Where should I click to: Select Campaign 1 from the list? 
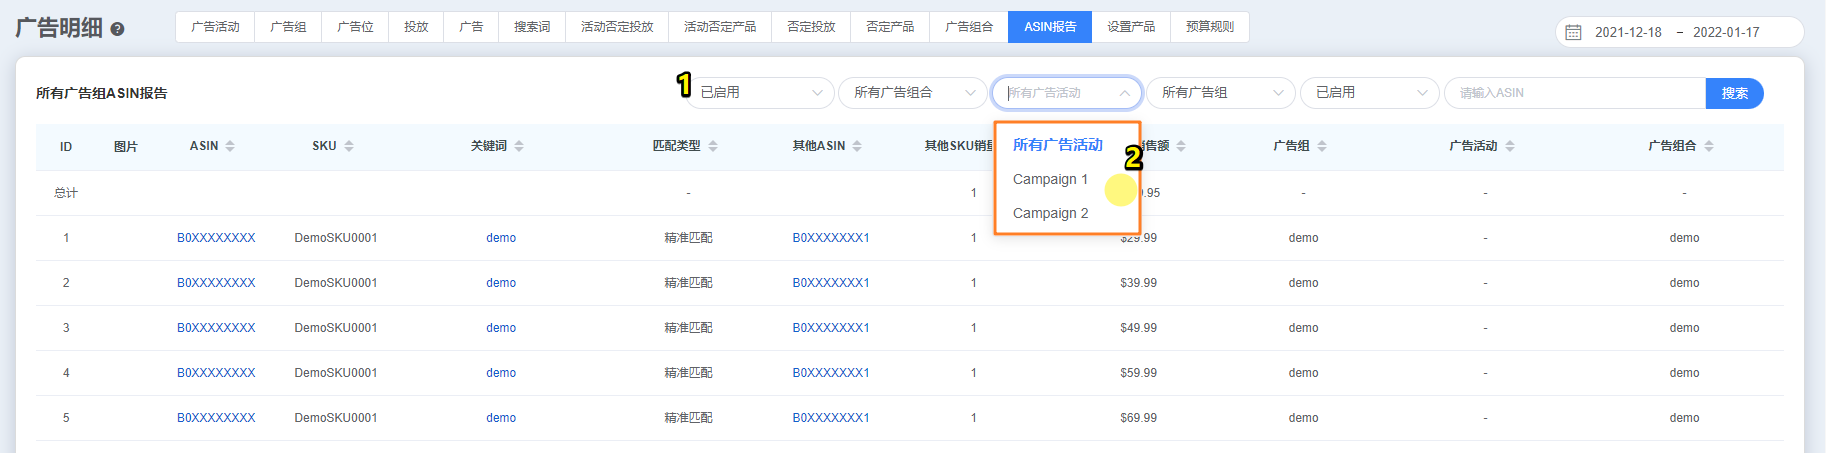[1050, 179]
